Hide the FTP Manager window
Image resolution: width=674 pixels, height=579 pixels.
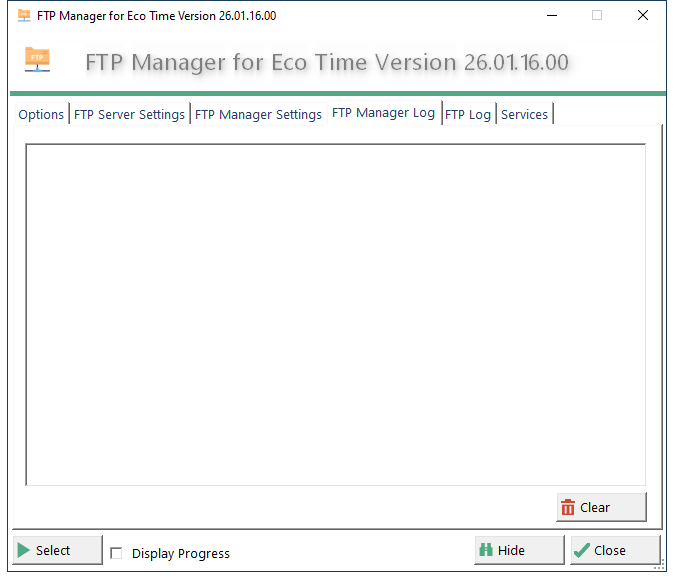pyautogui.click(x=519, y=550)
